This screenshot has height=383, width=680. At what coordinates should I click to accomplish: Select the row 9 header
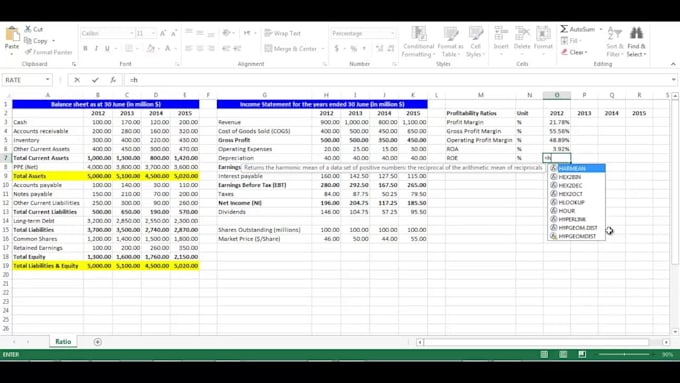6,176
